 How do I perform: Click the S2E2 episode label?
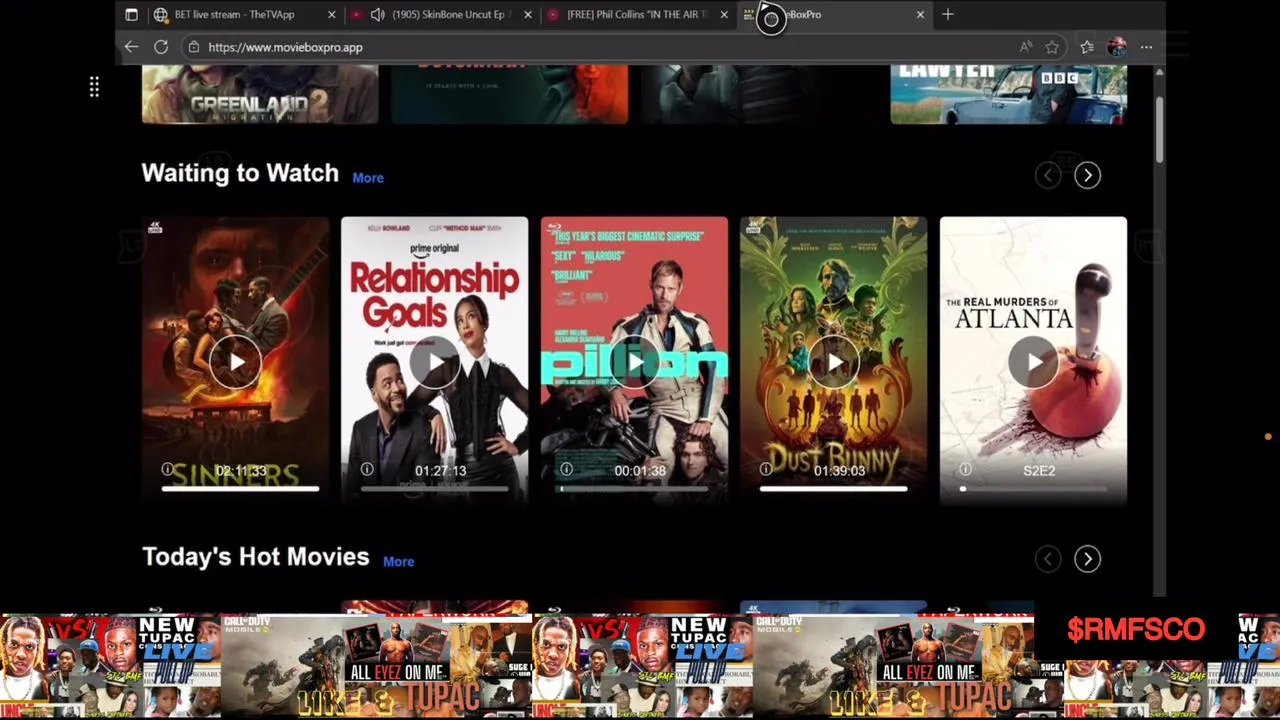click(x=1039, y=470)
